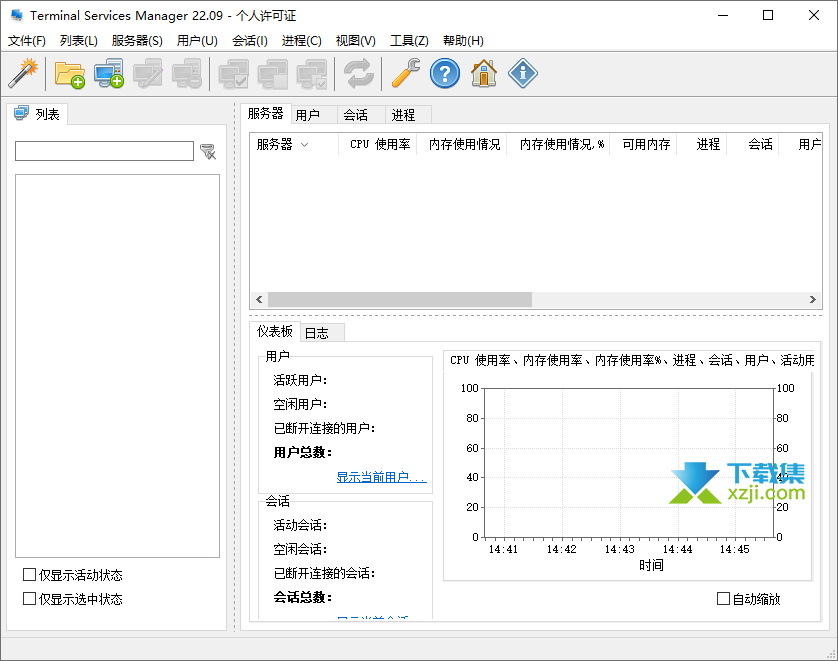Switch to the 会话 tab
The height and width of the screenshot is (661, 838).
361,115
